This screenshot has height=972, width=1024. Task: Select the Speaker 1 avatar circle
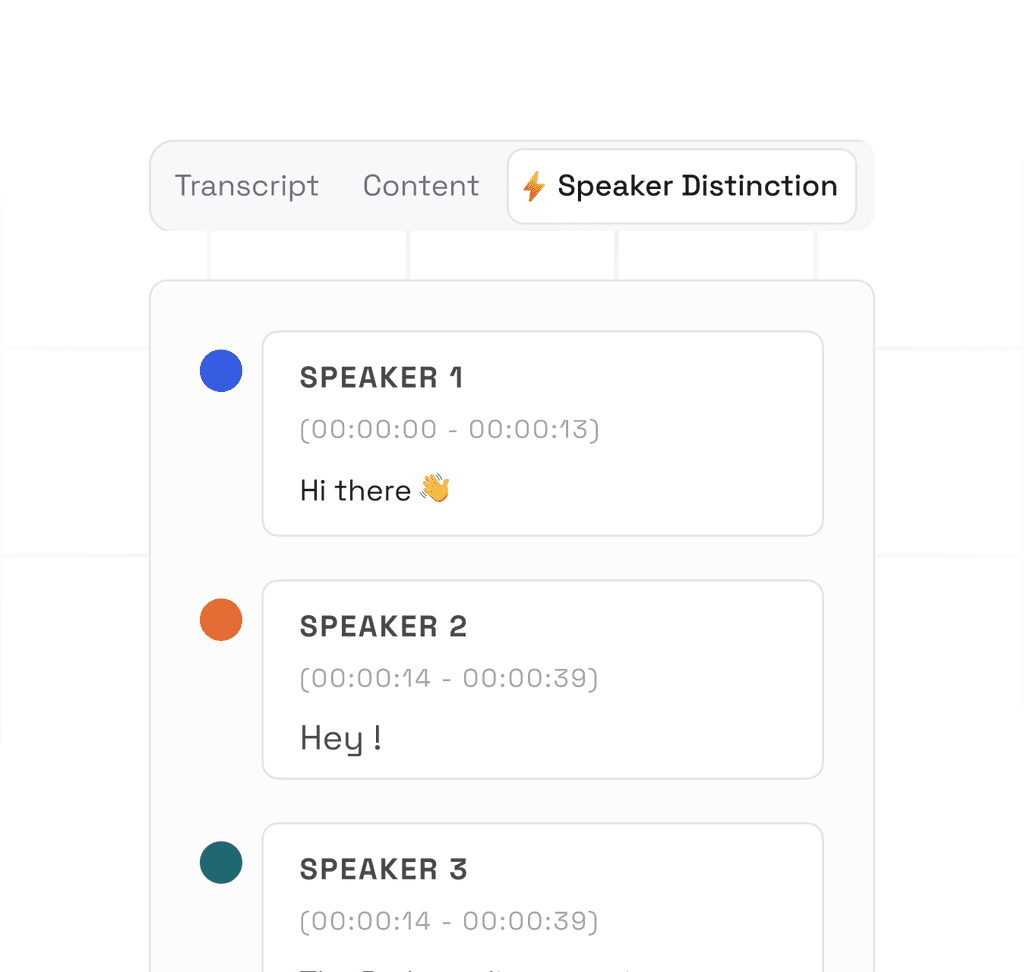click(221, 371)
